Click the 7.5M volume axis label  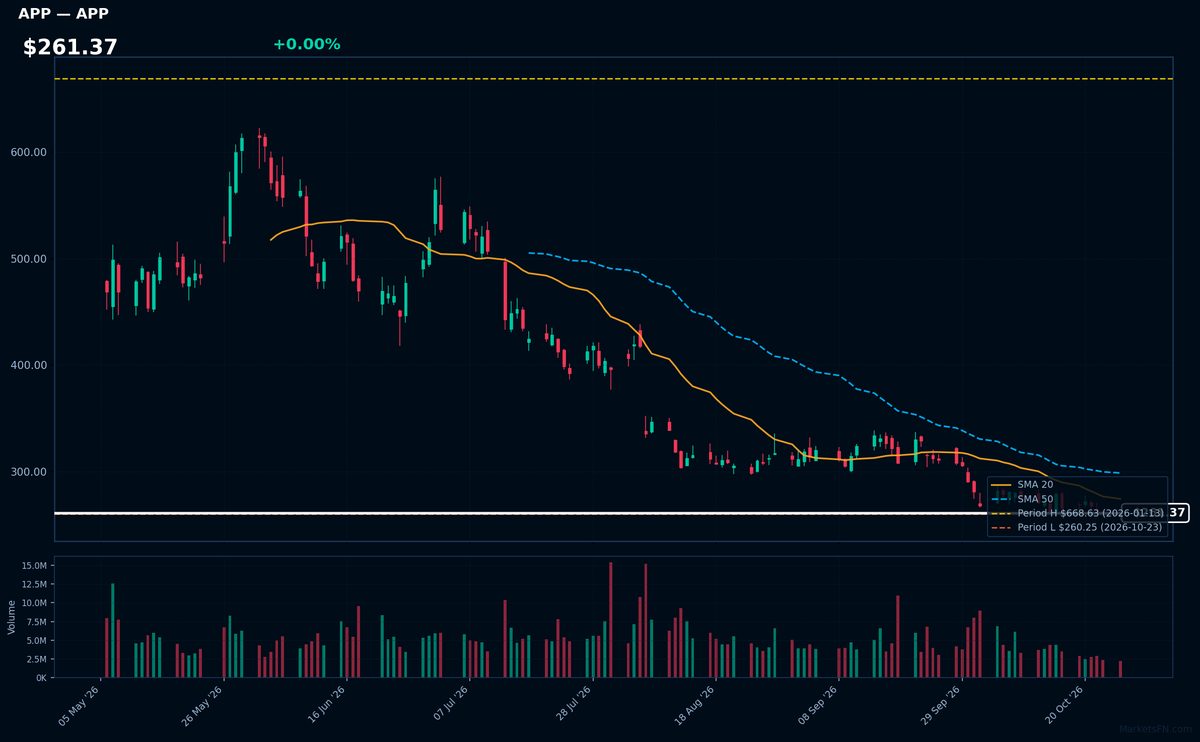35,622
